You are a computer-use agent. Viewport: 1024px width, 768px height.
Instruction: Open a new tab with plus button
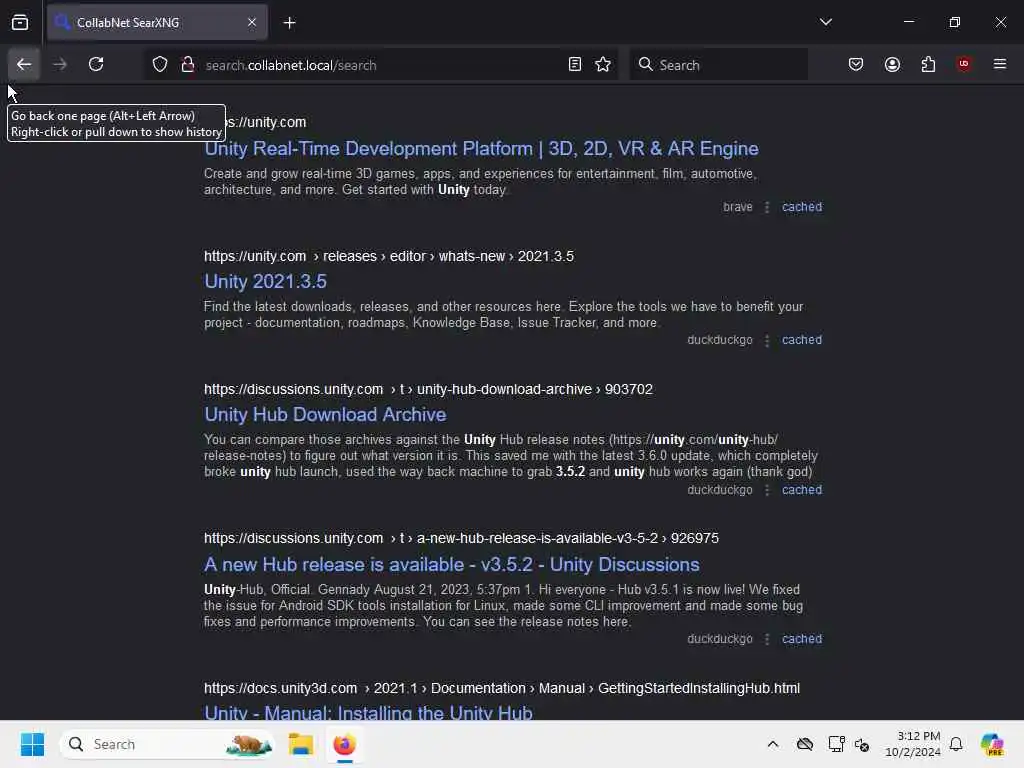(x=289, y=23)
